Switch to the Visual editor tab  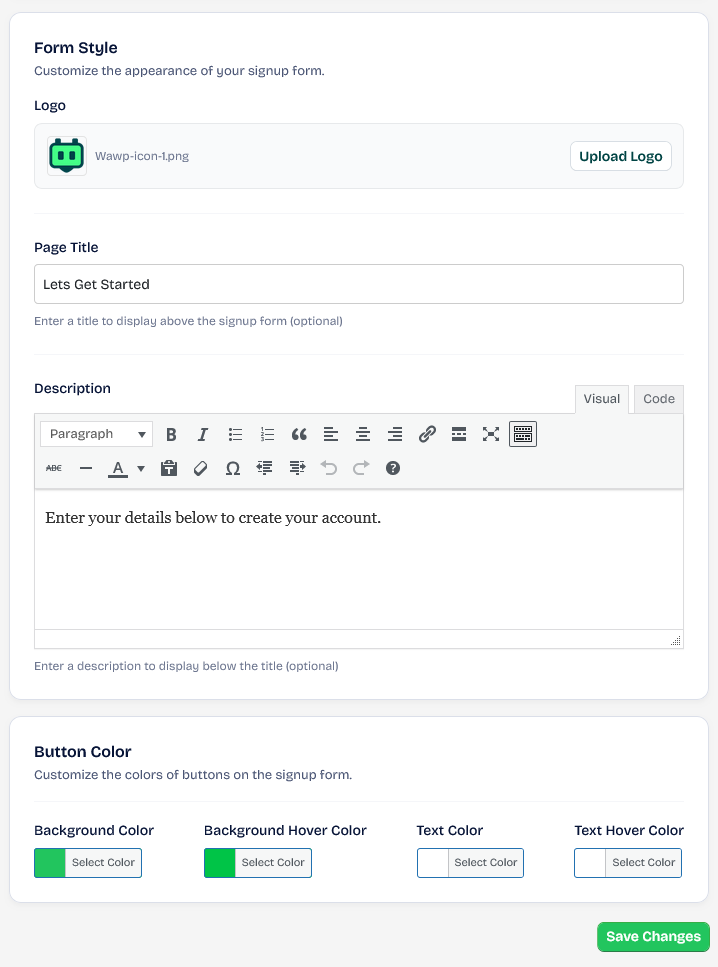coord(601,399)
